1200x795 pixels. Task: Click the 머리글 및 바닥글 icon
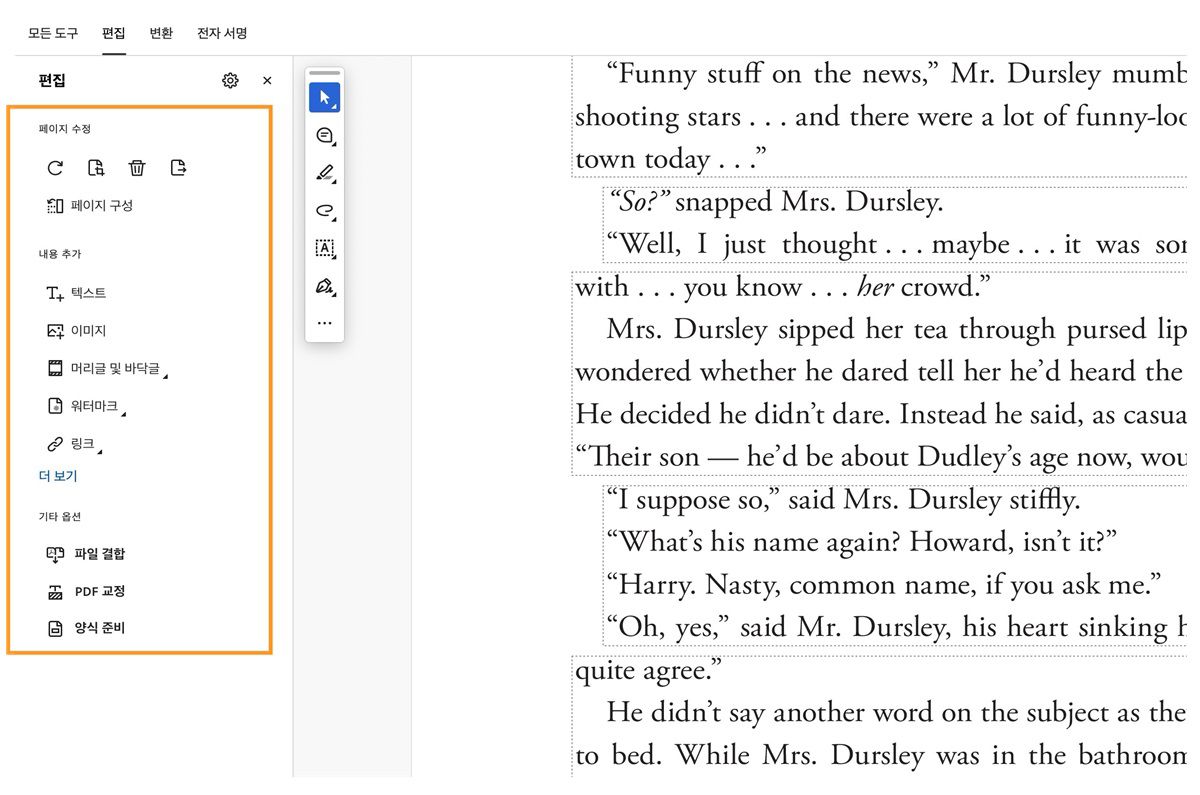(x=55, y=369)
